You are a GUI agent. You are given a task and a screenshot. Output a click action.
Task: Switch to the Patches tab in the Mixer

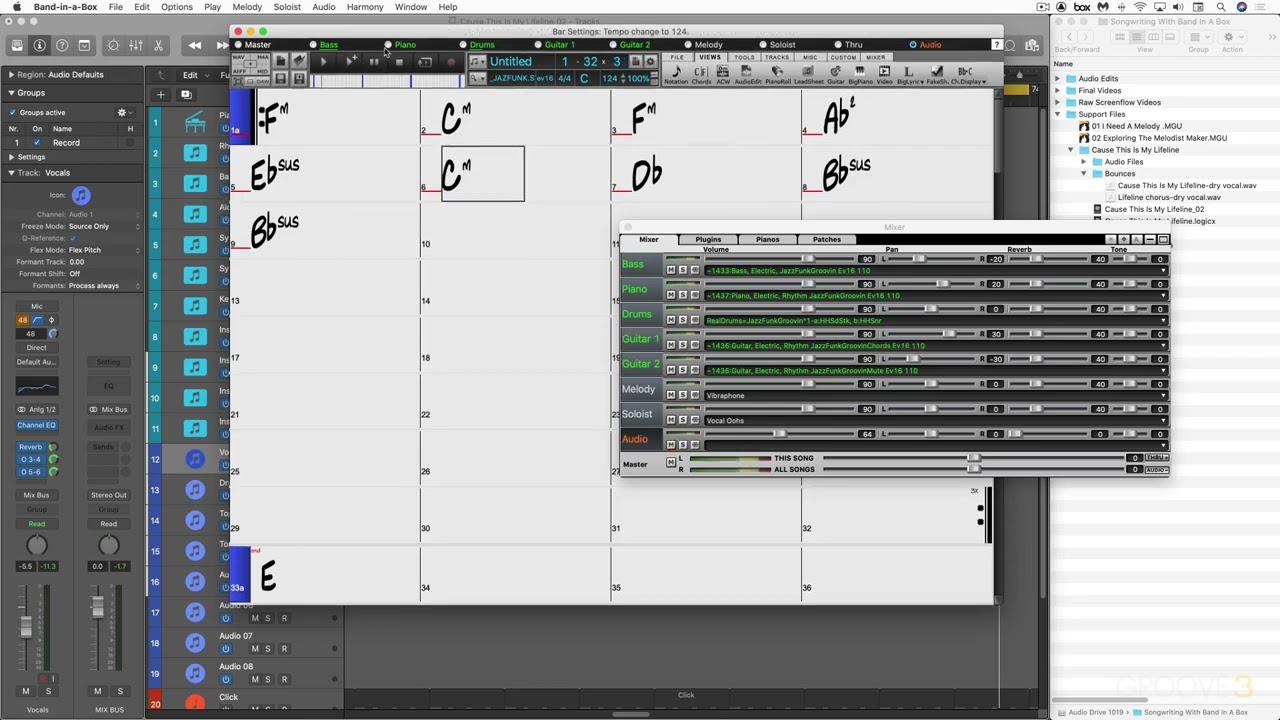pos(827,239)
